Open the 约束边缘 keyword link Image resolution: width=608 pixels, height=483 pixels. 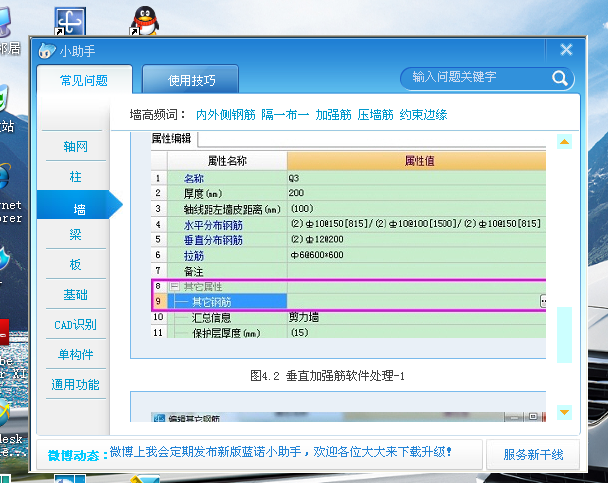coord(423,115)
